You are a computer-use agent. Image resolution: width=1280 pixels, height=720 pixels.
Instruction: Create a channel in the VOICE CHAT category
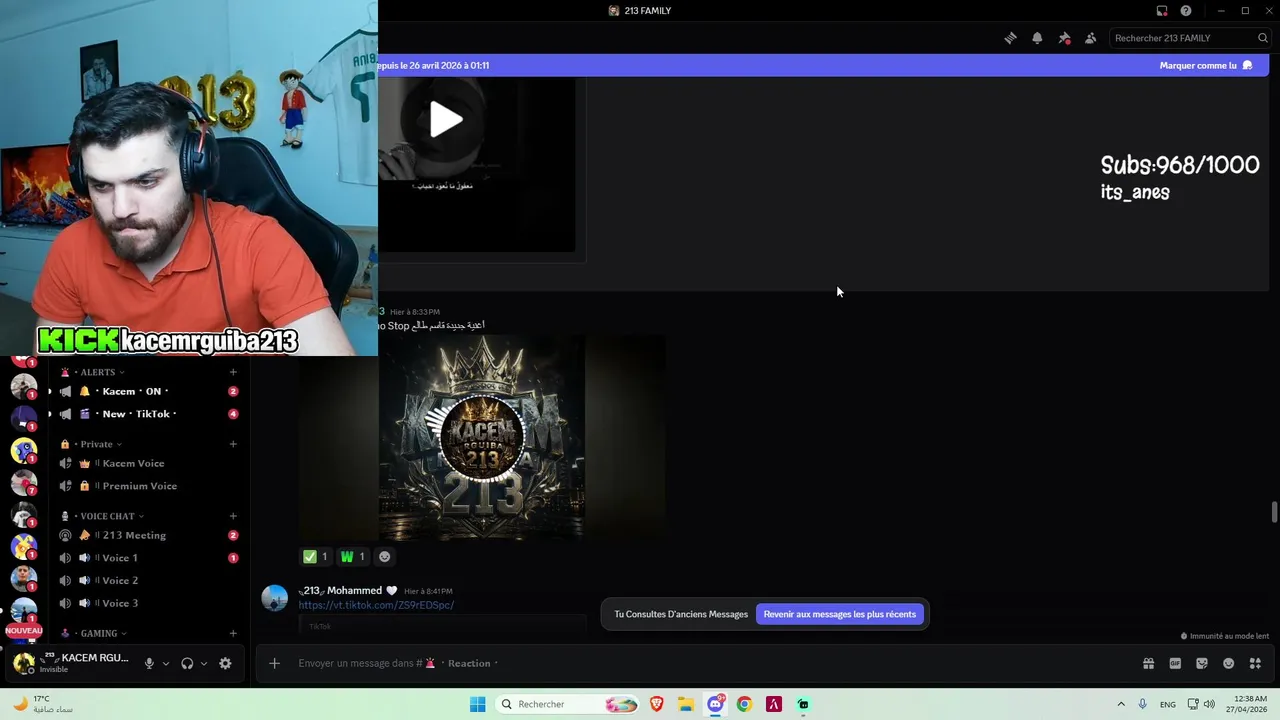point(233,516)
